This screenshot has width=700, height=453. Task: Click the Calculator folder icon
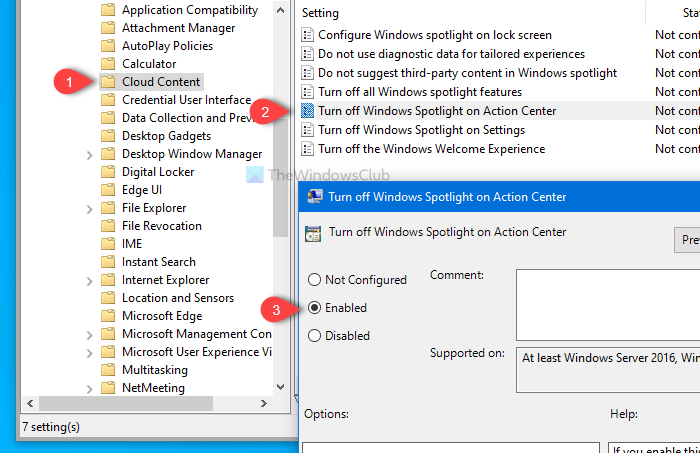[x=109, y=64]
